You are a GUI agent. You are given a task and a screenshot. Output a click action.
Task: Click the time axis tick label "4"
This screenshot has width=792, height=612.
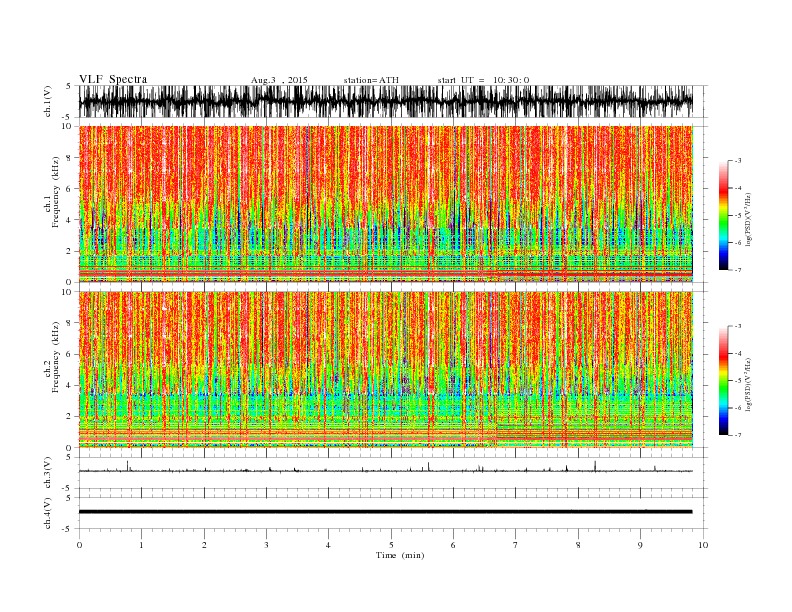coord(328,545)
